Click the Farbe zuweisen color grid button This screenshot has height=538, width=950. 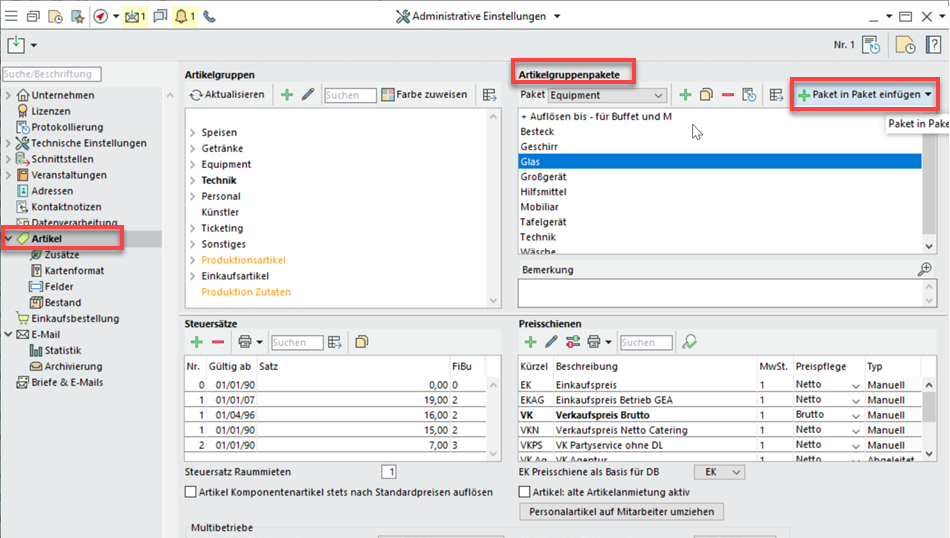pos(424,95)
